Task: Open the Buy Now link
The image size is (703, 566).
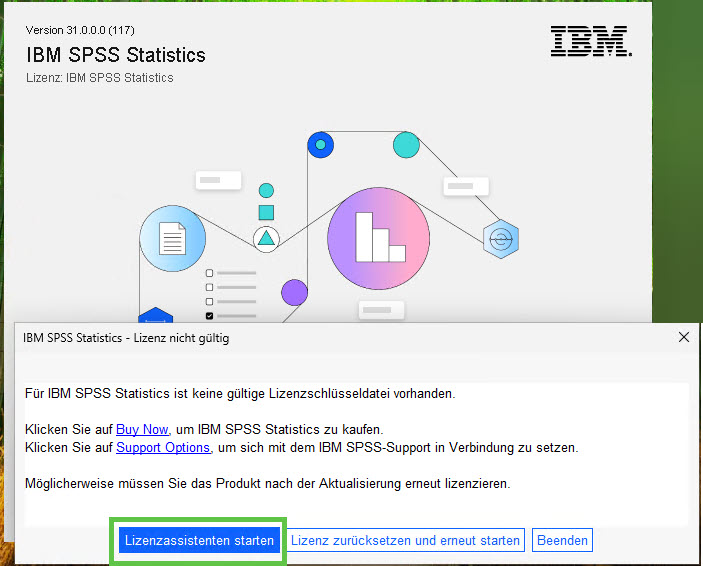Action: click(x=142, y=429)
